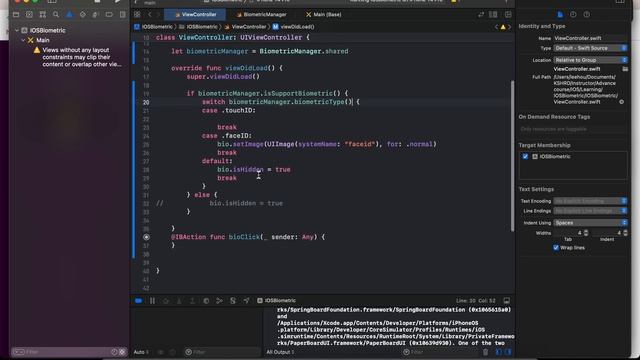The height and width of the screenshot is (360, 640).
Task: Click IOSBiometric project in the jump bar
Action: (x=154, y=27)
